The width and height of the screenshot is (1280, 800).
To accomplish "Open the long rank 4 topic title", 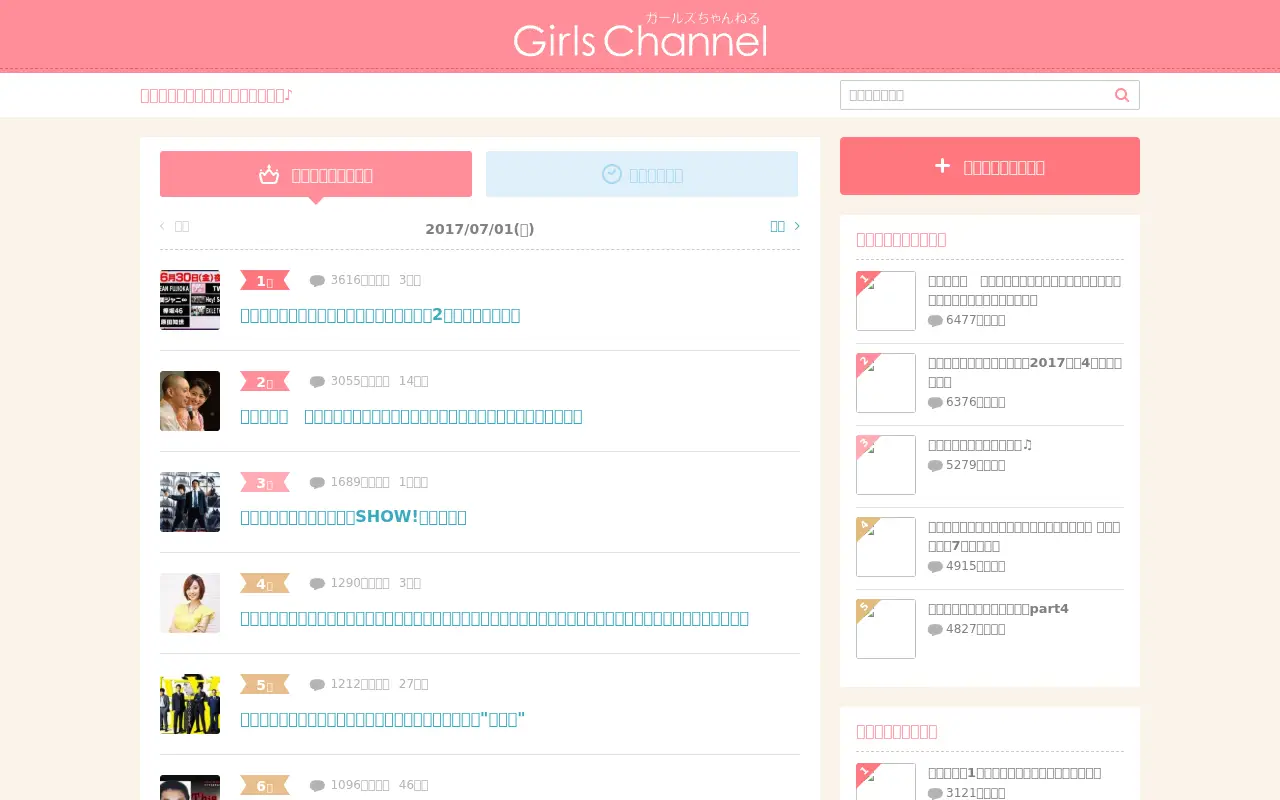I will [494, 618].
